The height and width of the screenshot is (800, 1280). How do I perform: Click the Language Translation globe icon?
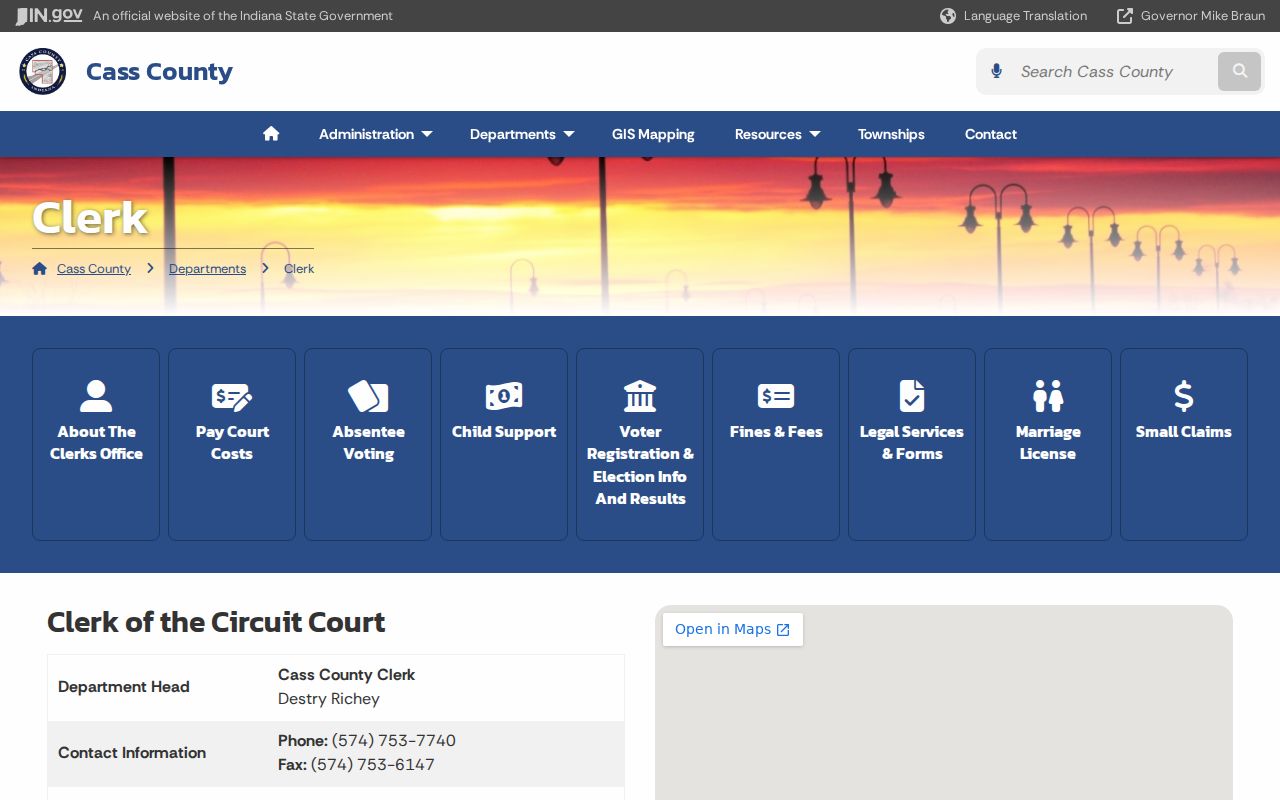click(x=948, y=16)
